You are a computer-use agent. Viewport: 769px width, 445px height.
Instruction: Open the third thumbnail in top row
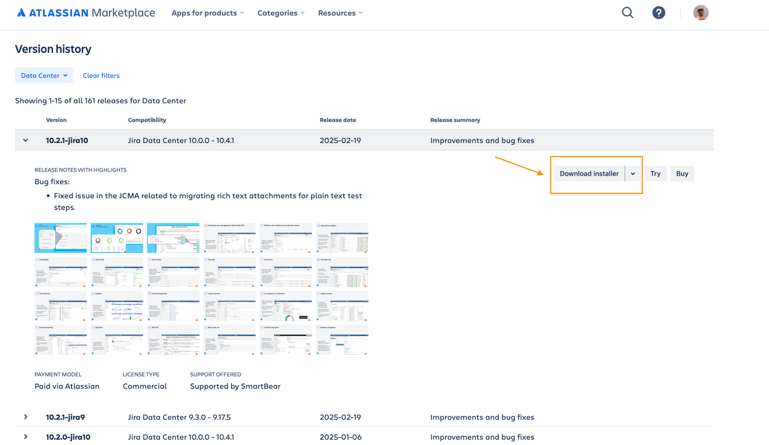(x=173, y=238)
